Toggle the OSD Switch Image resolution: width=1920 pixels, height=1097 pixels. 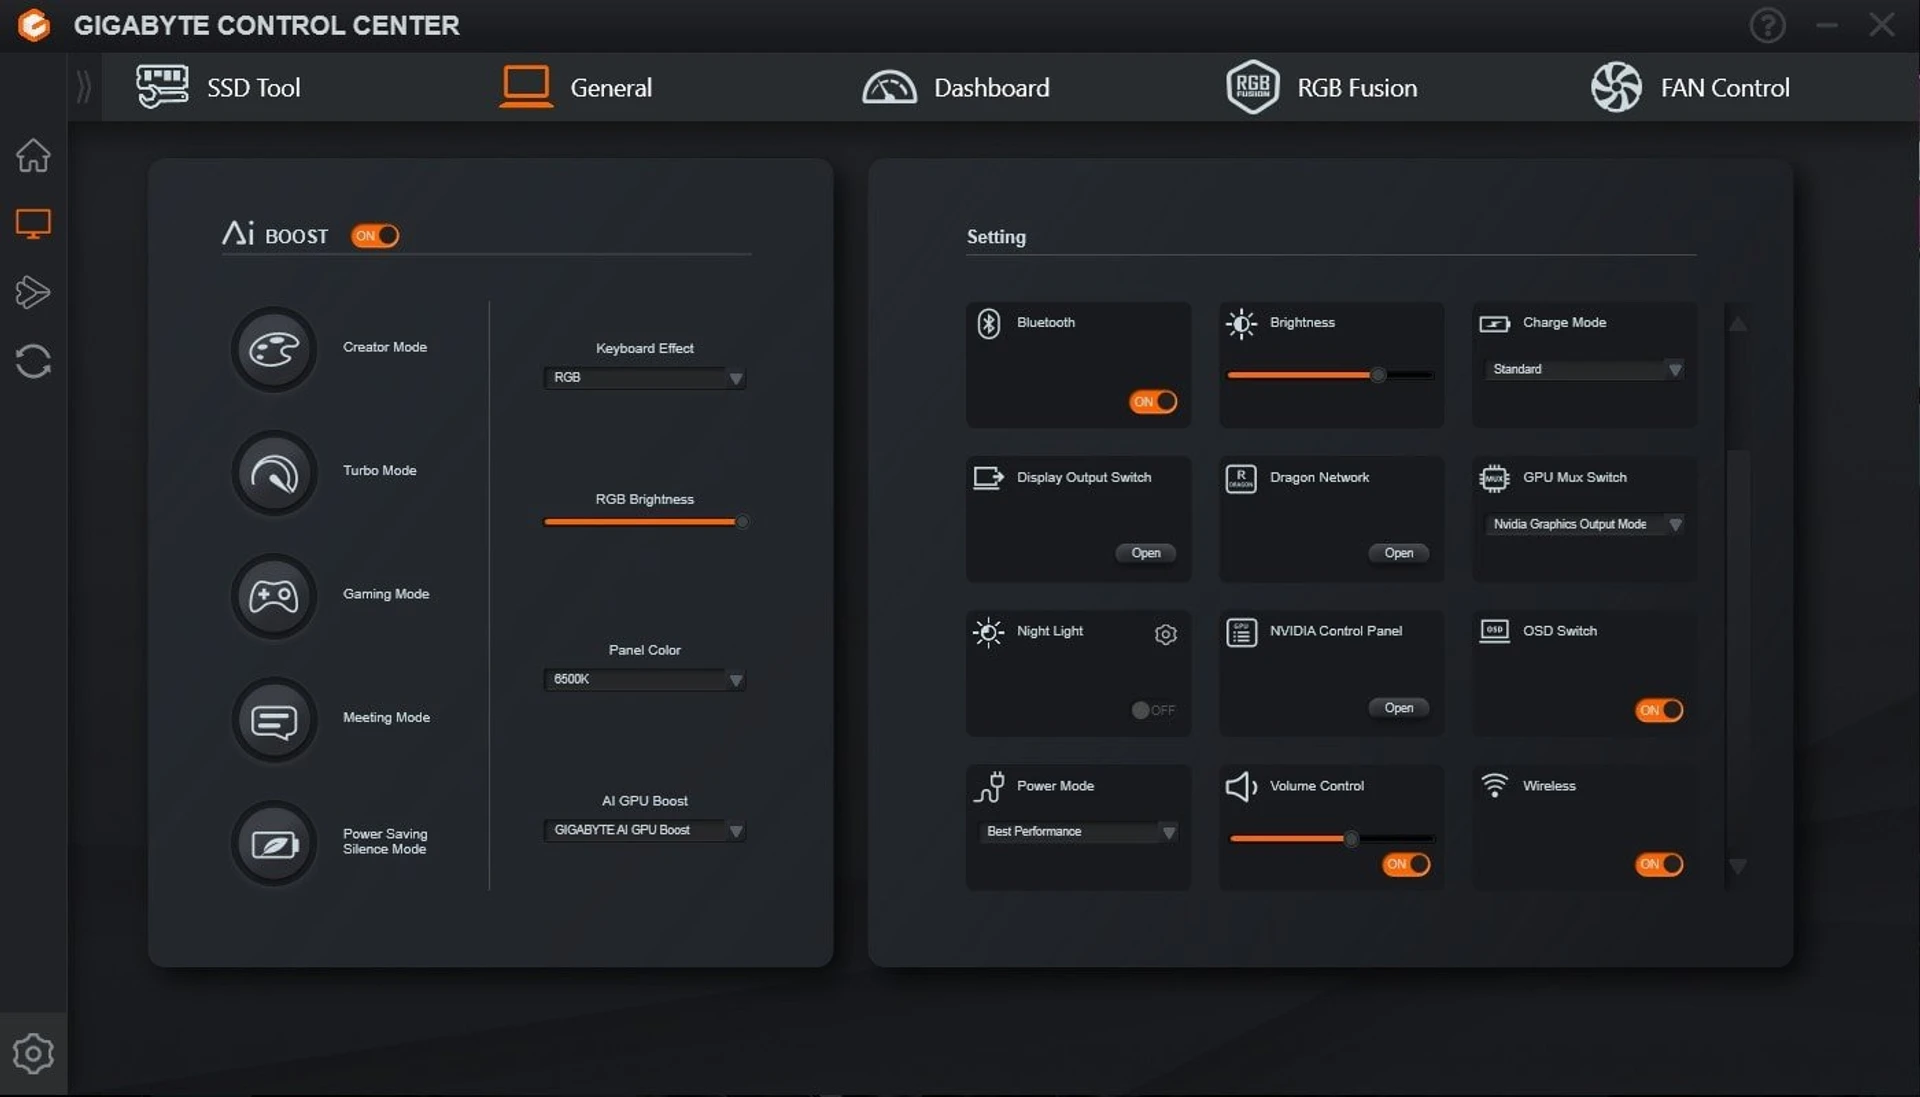point(1659,710)
